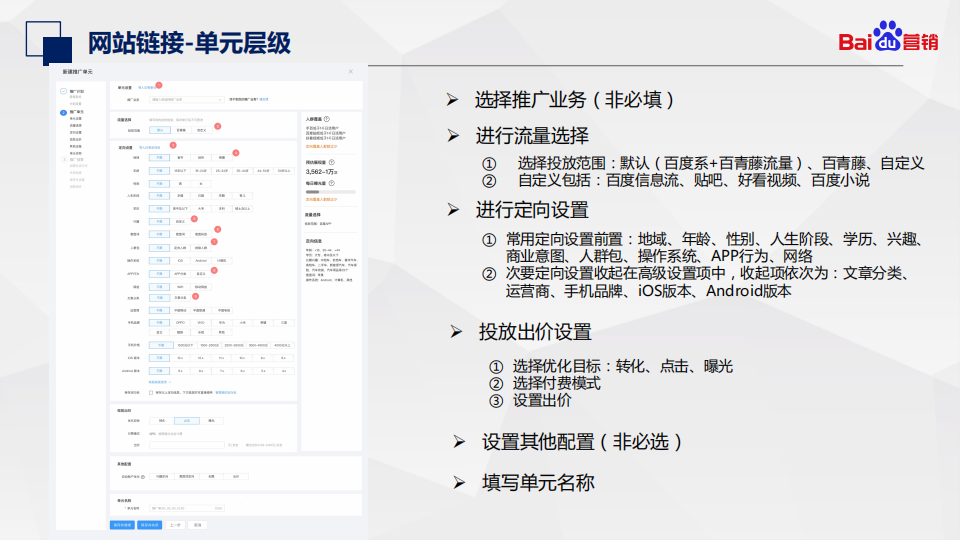Click the blue link beside 定向设置 heading
Viewport: 960px width, 540px height.
click(x=149, y=148)
